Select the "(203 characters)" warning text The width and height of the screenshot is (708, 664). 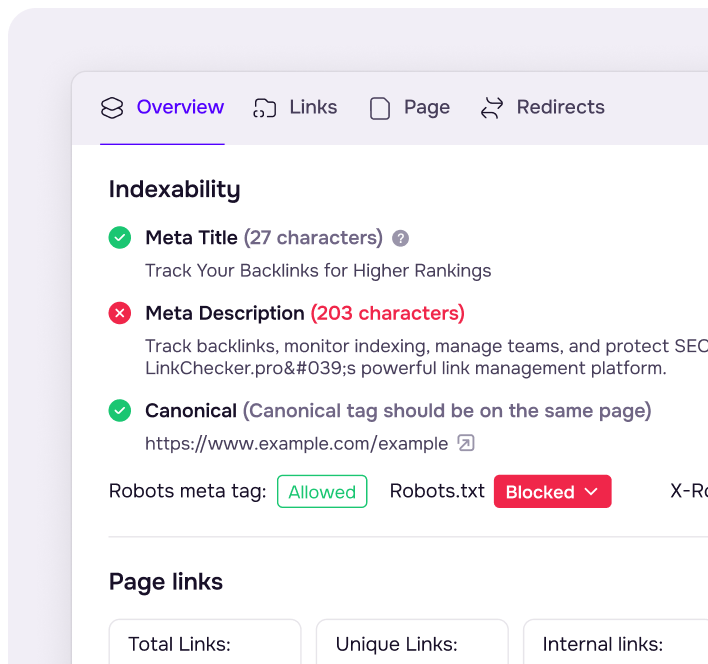pyautogui.click(x=387, y=313)
